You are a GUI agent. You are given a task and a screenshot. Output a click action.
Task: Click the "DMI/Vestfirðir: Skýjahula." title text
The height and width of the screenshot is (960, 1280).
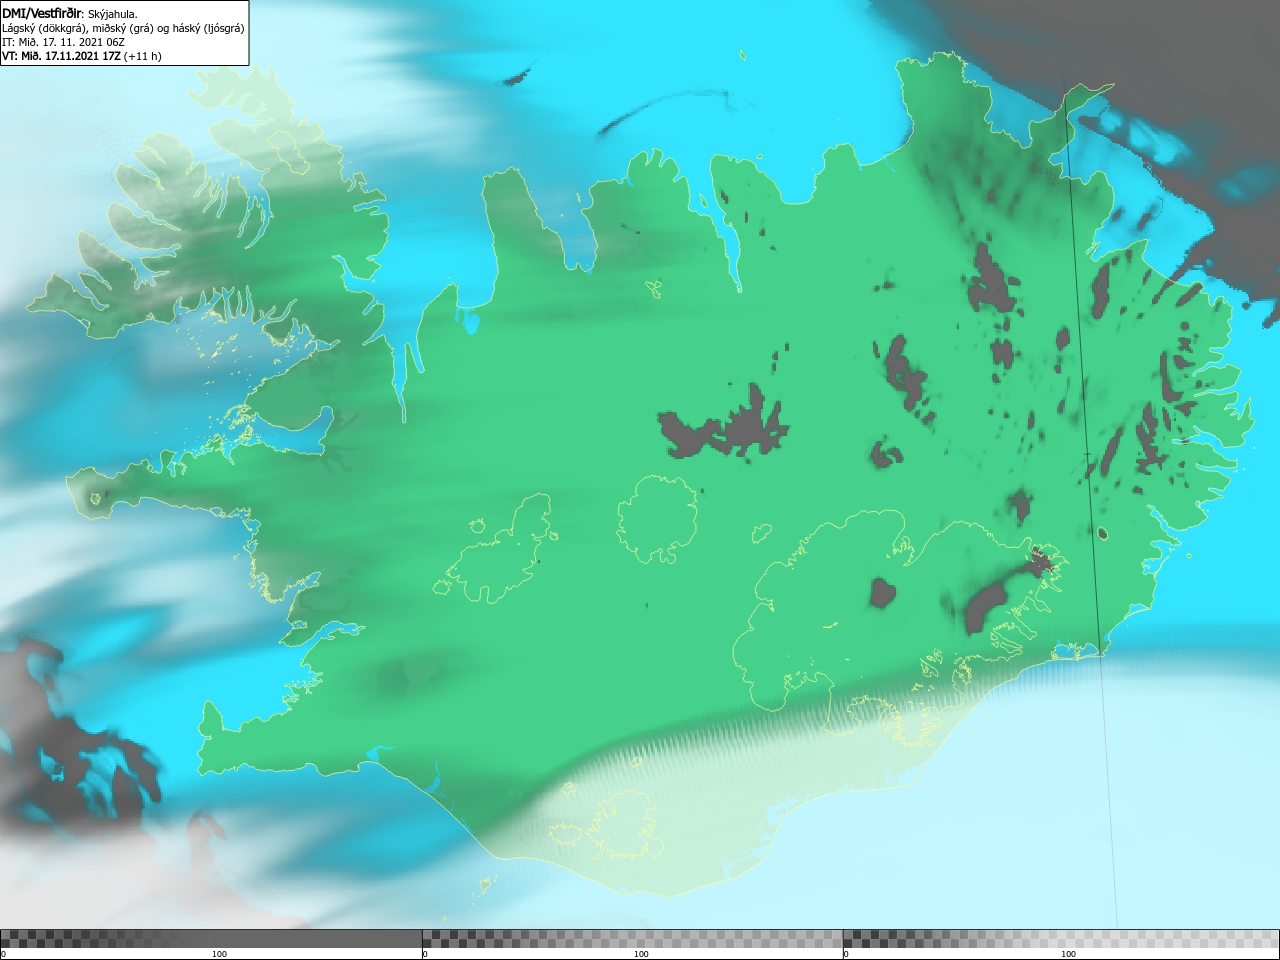click(70, 13)
